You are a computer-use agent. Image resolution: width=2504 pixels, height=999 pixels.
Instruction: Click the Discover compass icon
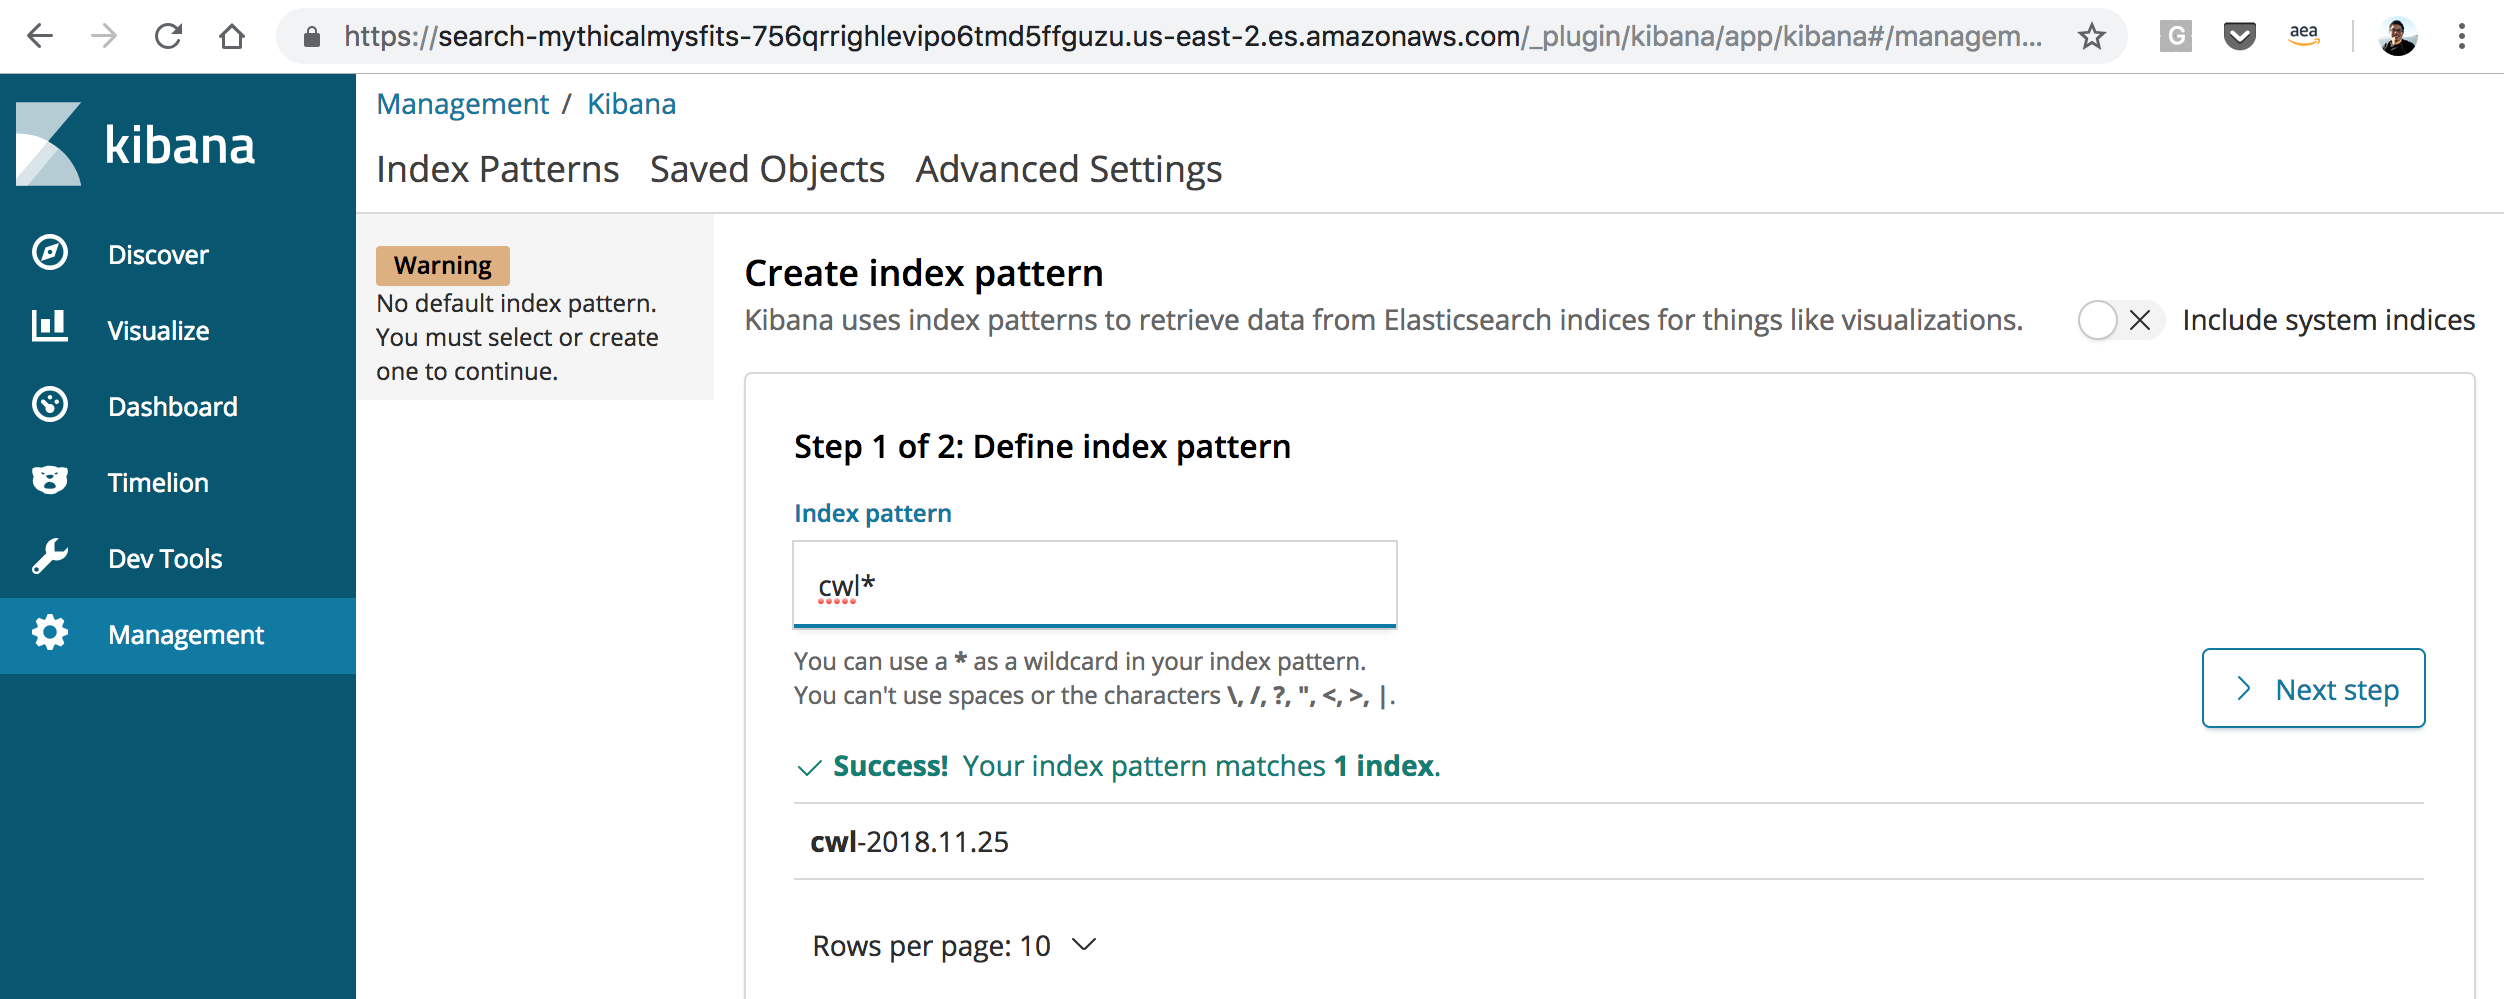[x=50, y=253]
